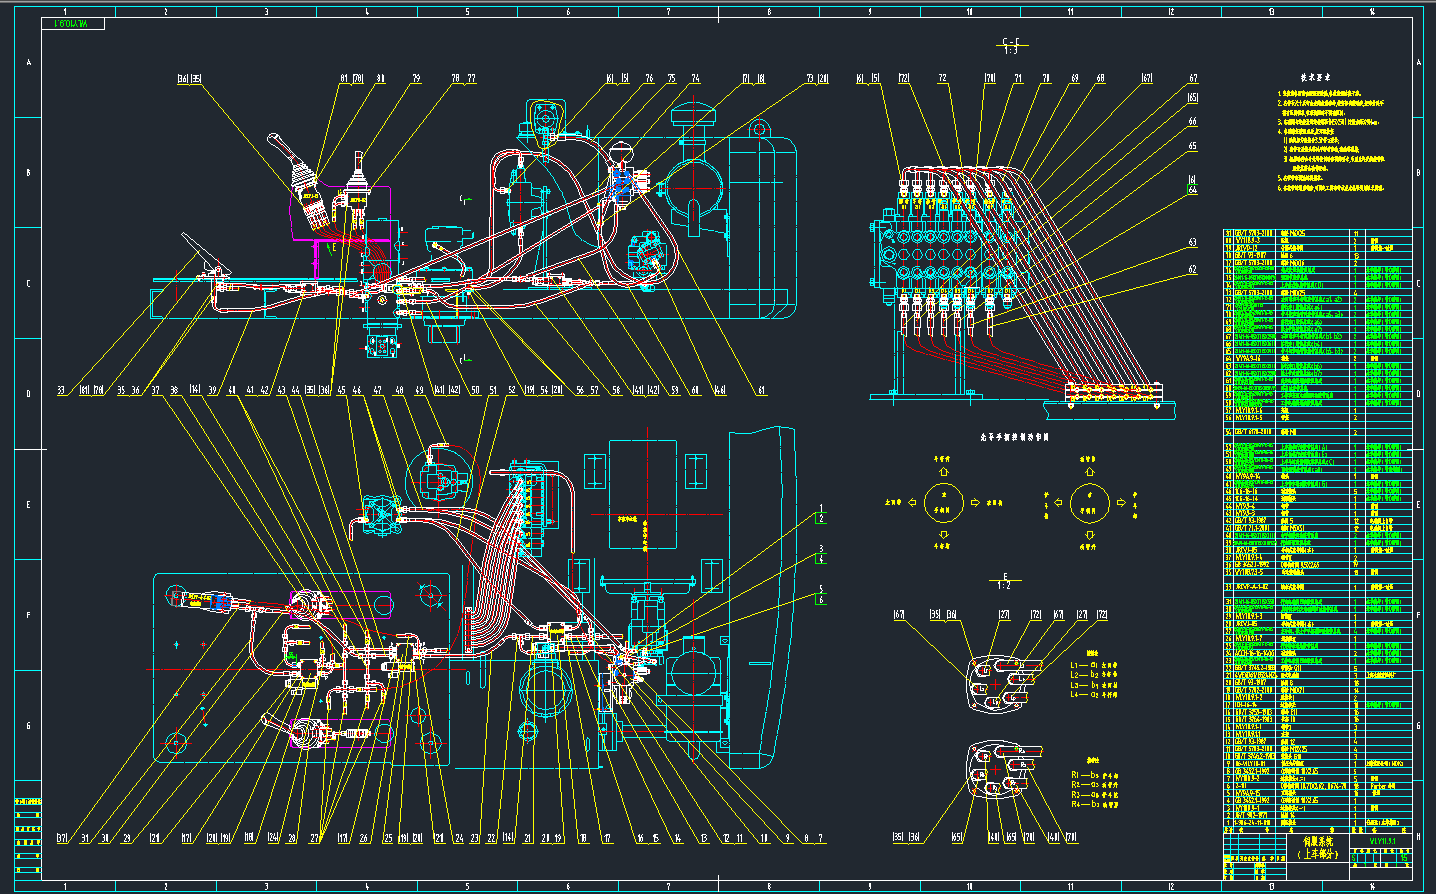Select part callout 76 in the side view

[649, 78]
